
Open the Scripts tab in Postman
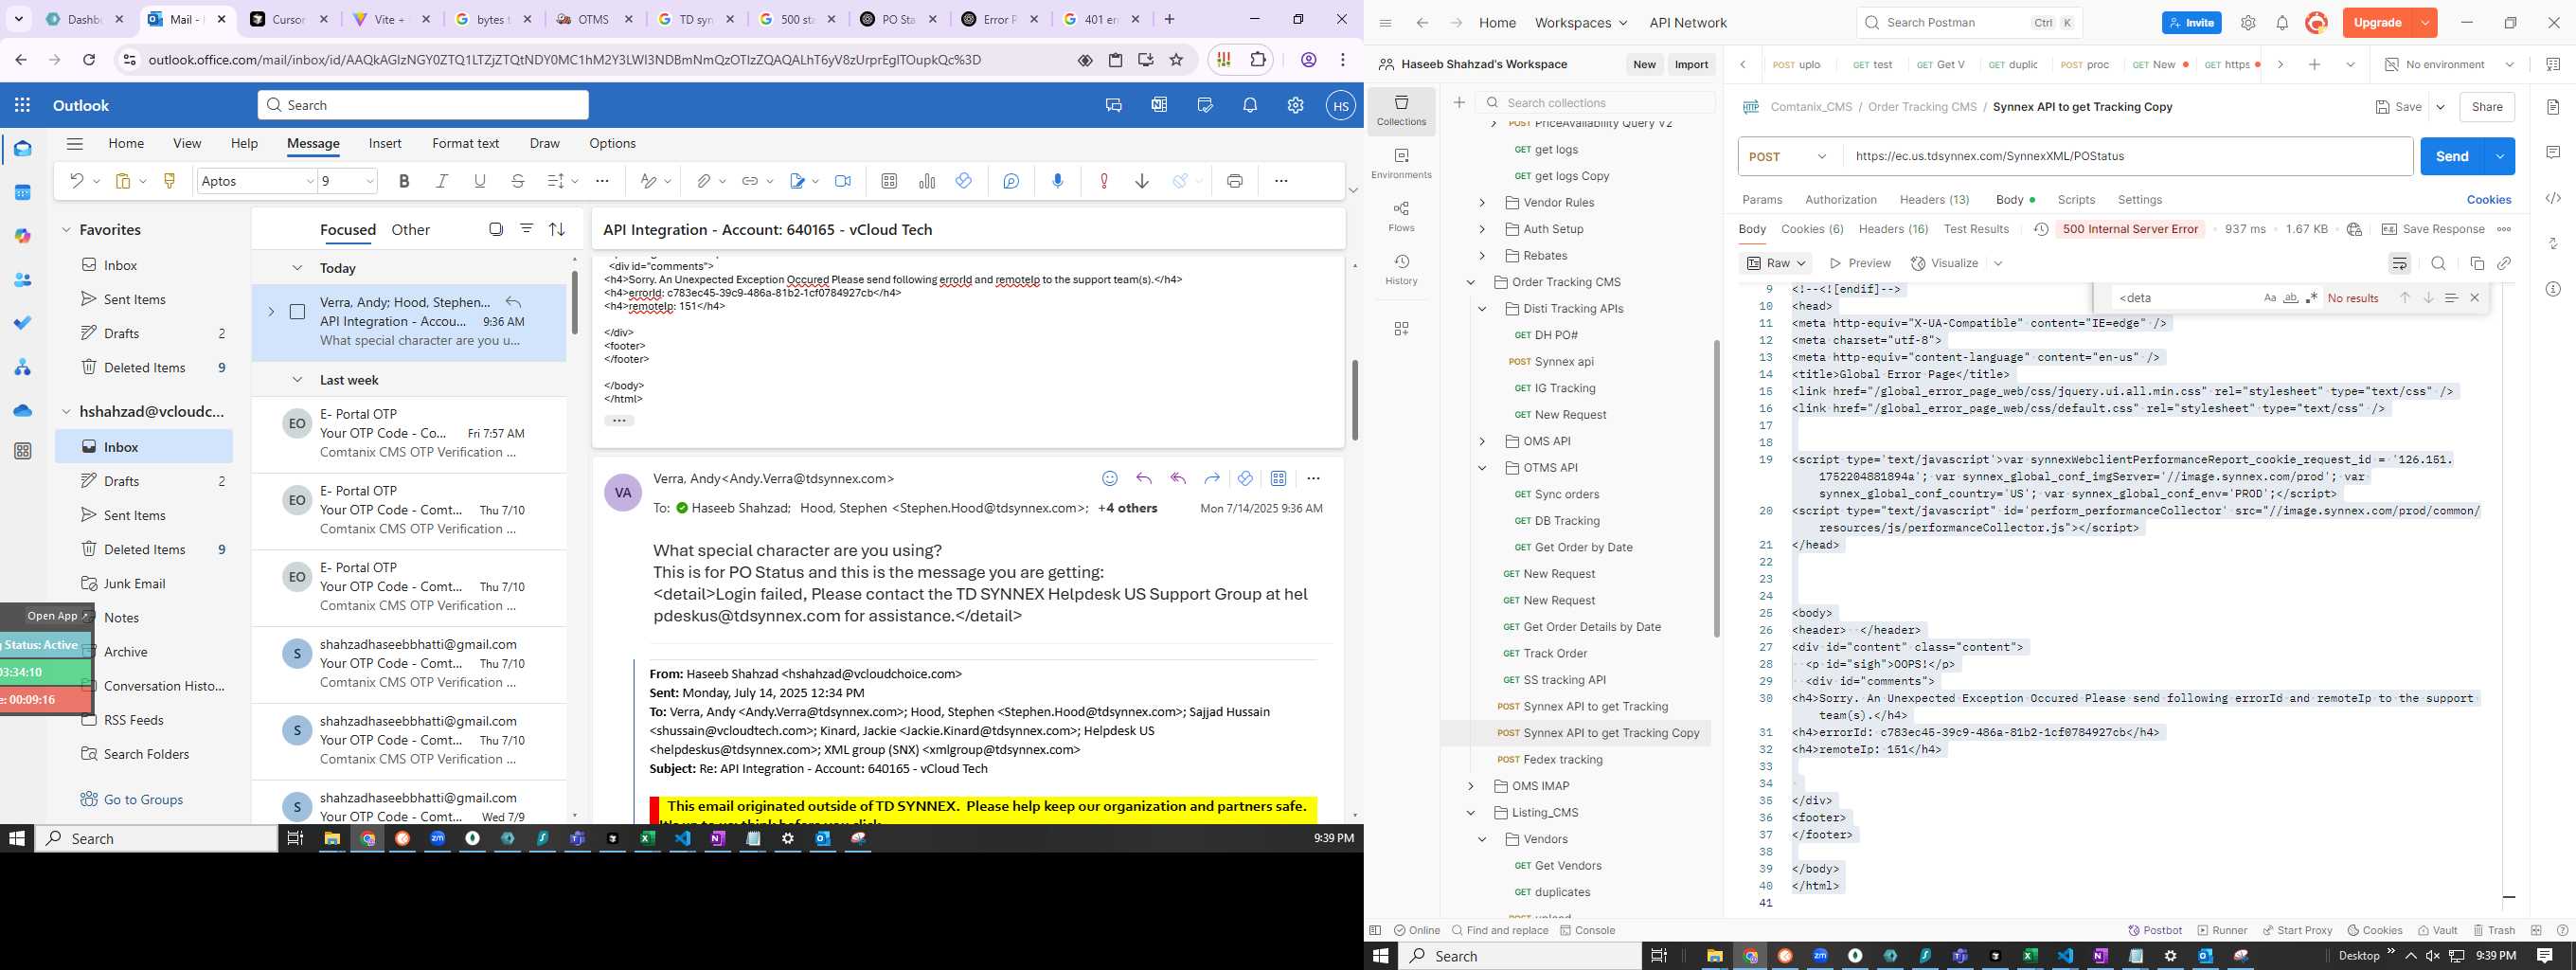pos(2076,200)
